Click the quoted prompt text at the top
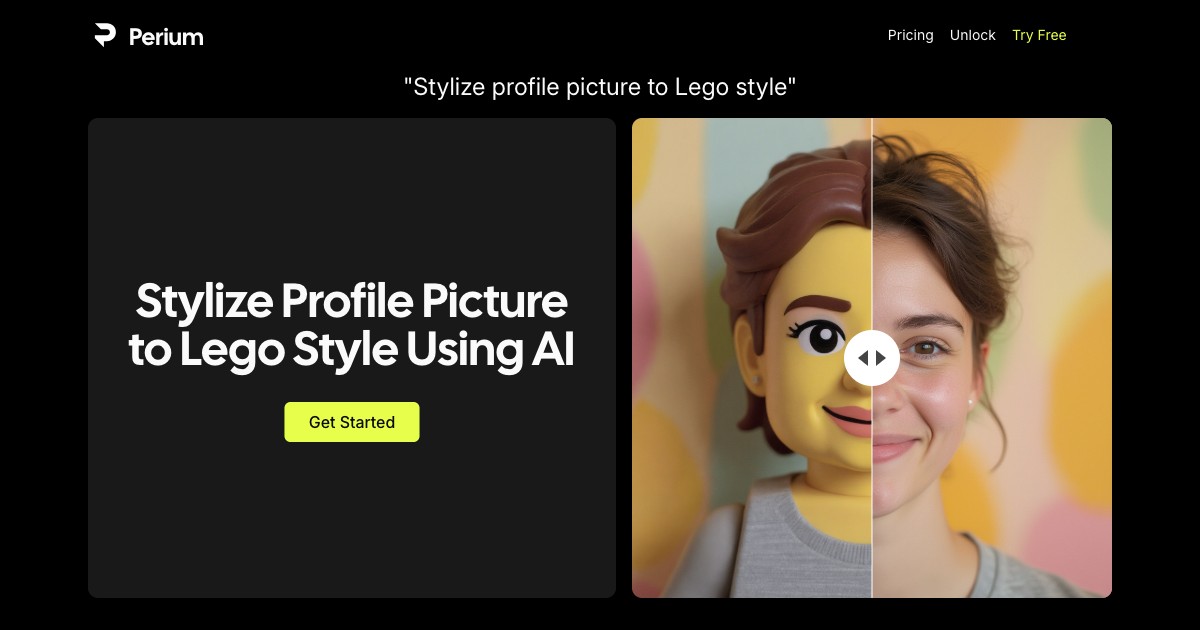Viewport: 1200px width, 630px height. (x=600, y=87)
